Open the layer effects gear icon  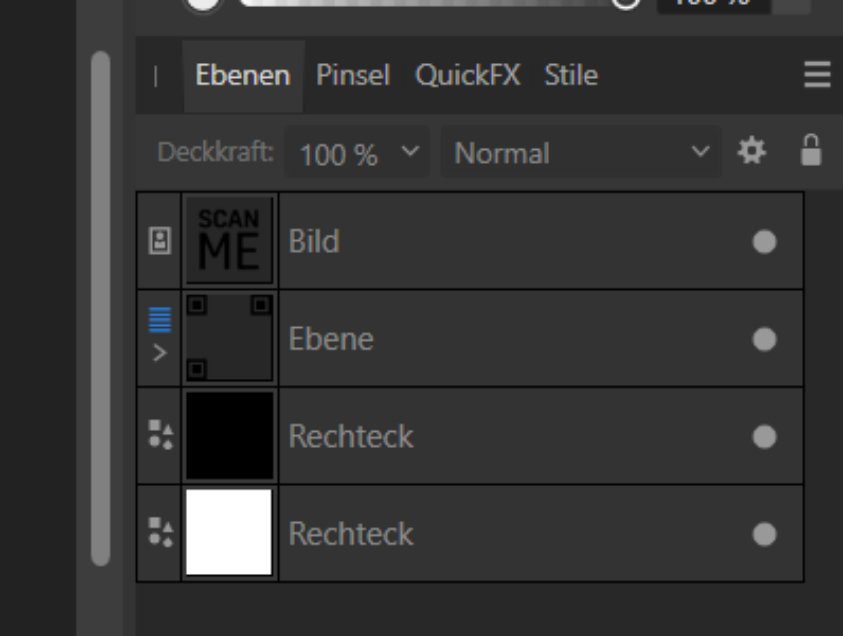click(x=754, y=152)
